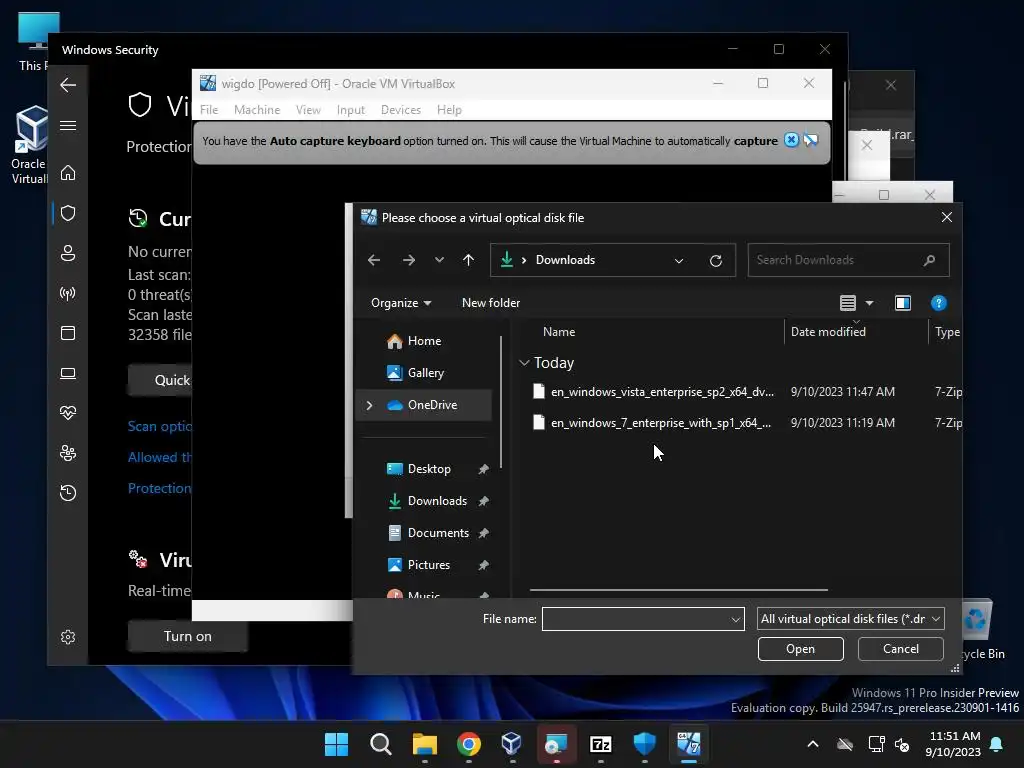Refresh the Downloads folder view
The height and width of the screenshot is (768, 1024).
pos(716,261)
